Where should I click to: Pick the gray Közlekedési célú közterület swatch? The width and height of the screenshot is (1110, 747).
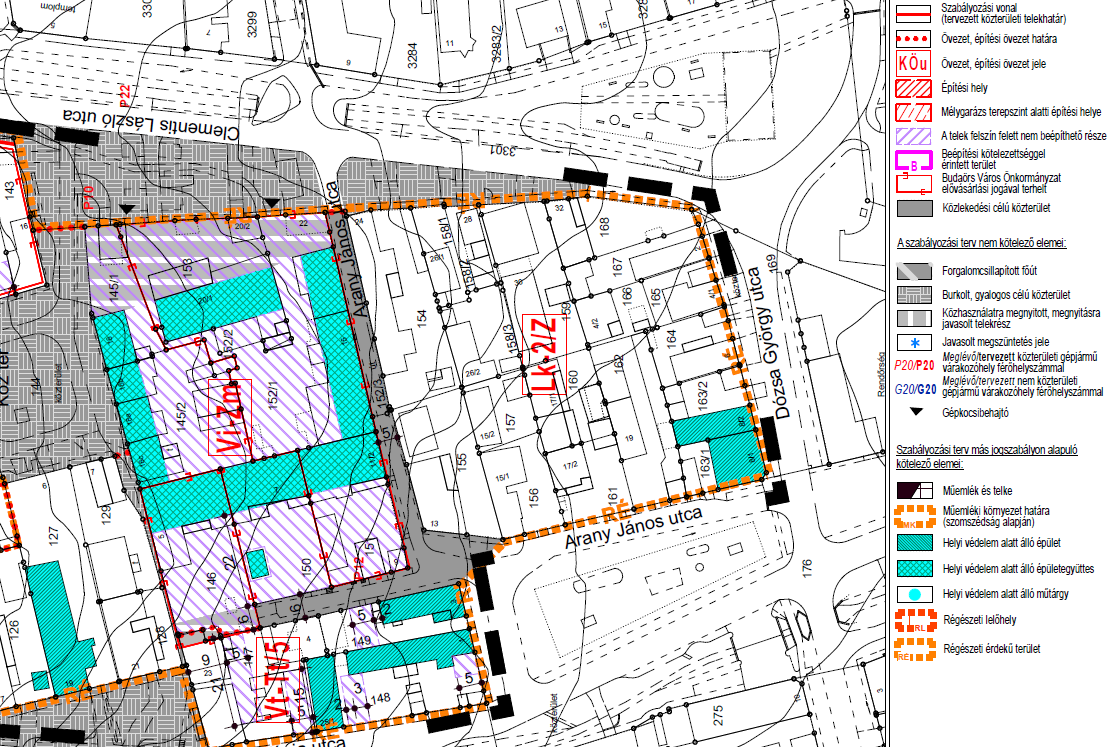coord(913,208)
